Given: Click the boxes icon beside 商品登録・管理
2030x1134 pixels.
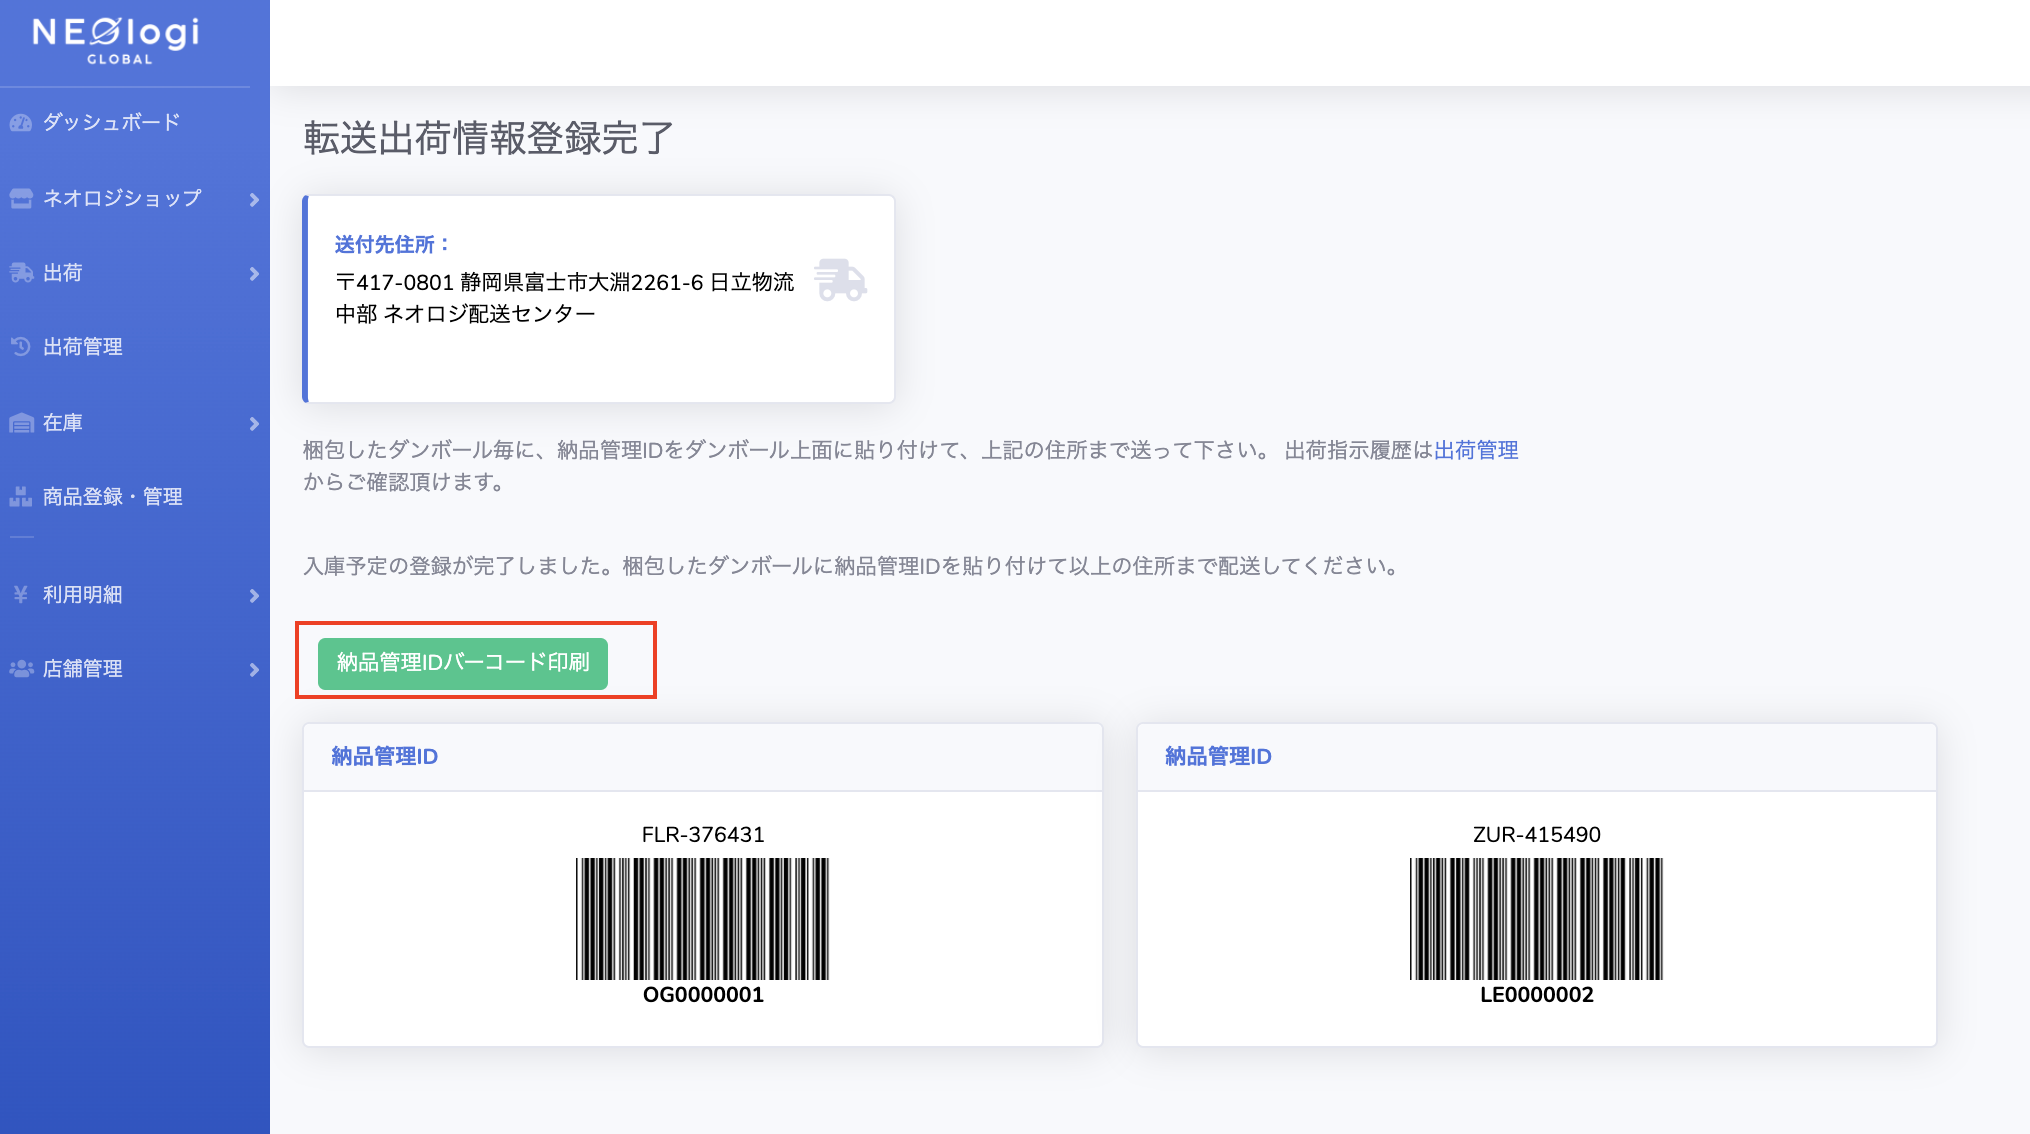Looking at the screenshot, I should pos(21,497).
